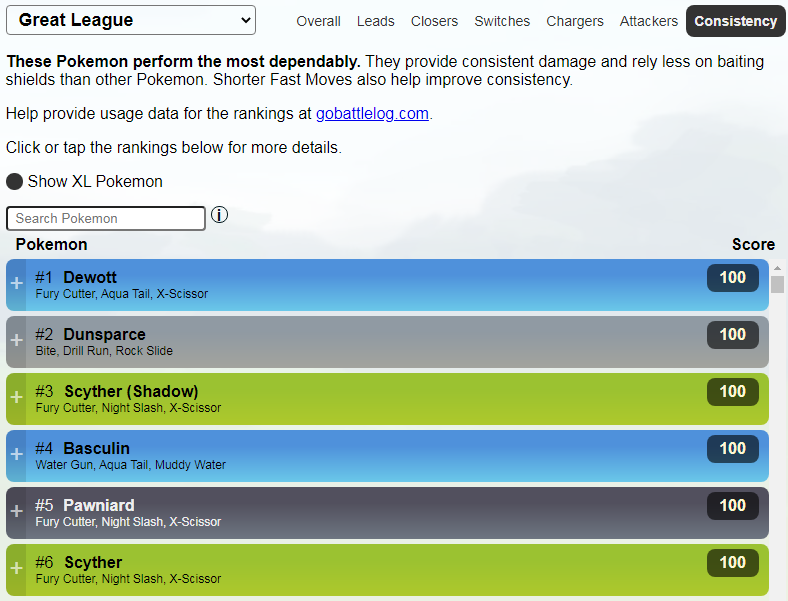Viewport: 788px width, 601px height.
Task: Switch to the Closers tab
Action: tap(434, 21)
